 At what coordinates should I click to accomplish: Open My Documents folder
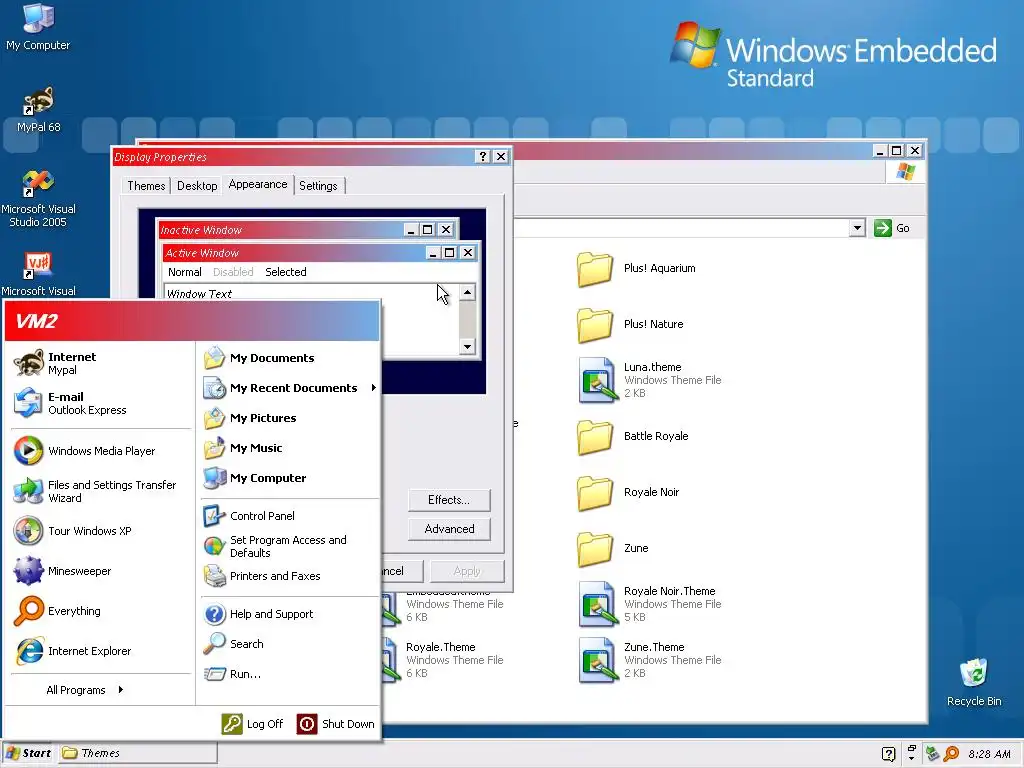tap(289, 358)
